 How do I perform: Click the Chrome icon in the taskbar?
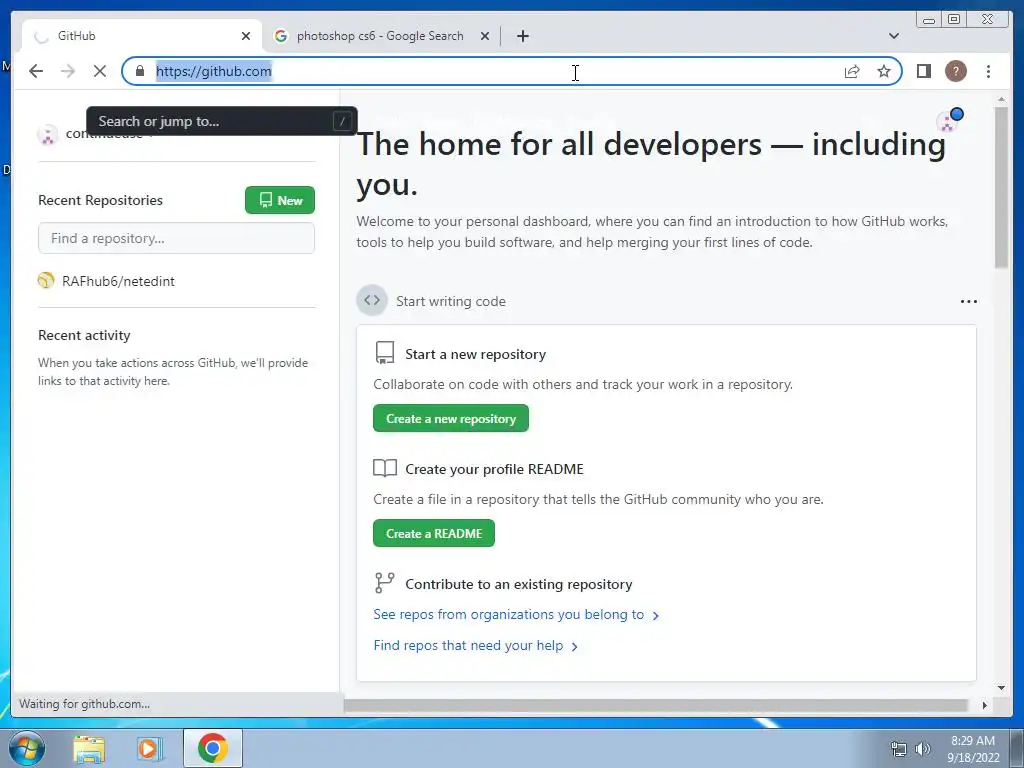pyautogui.click(x=213, y=748)
